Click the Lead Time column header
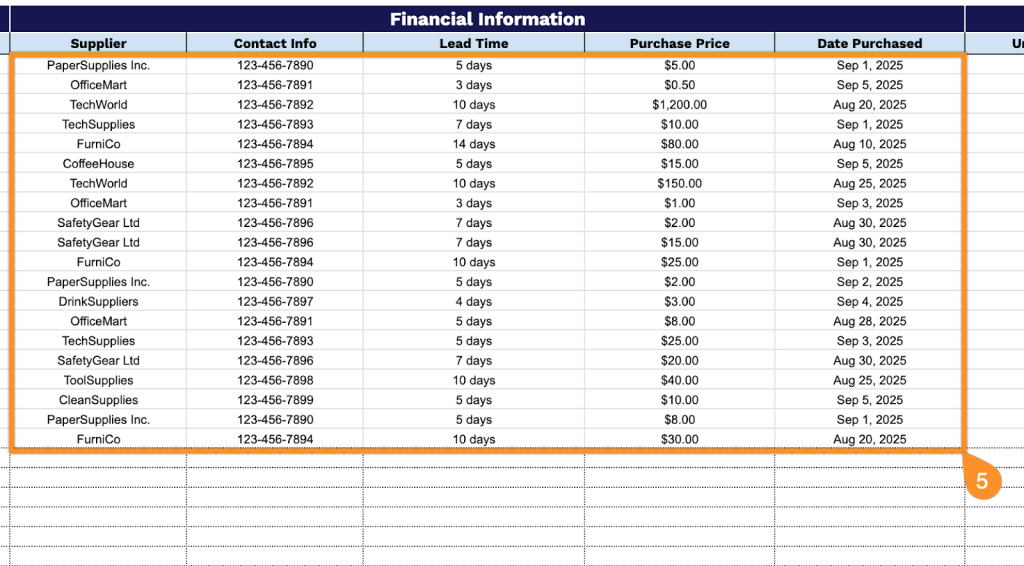 pos(474,43)
